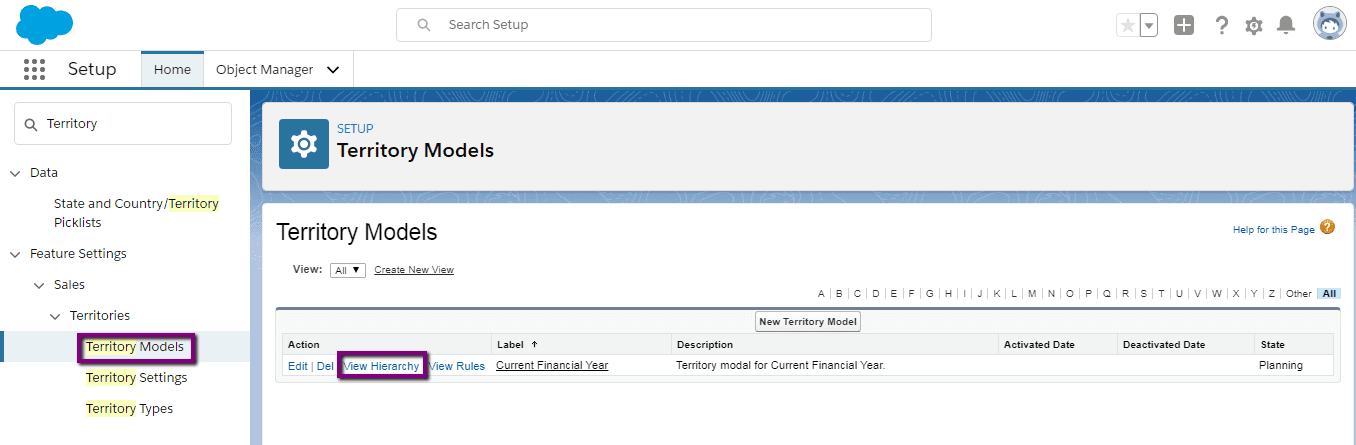Viewport: 1356px width, 445px height.
Task: Open the notifications bell icon
Action: point(1286,25)
